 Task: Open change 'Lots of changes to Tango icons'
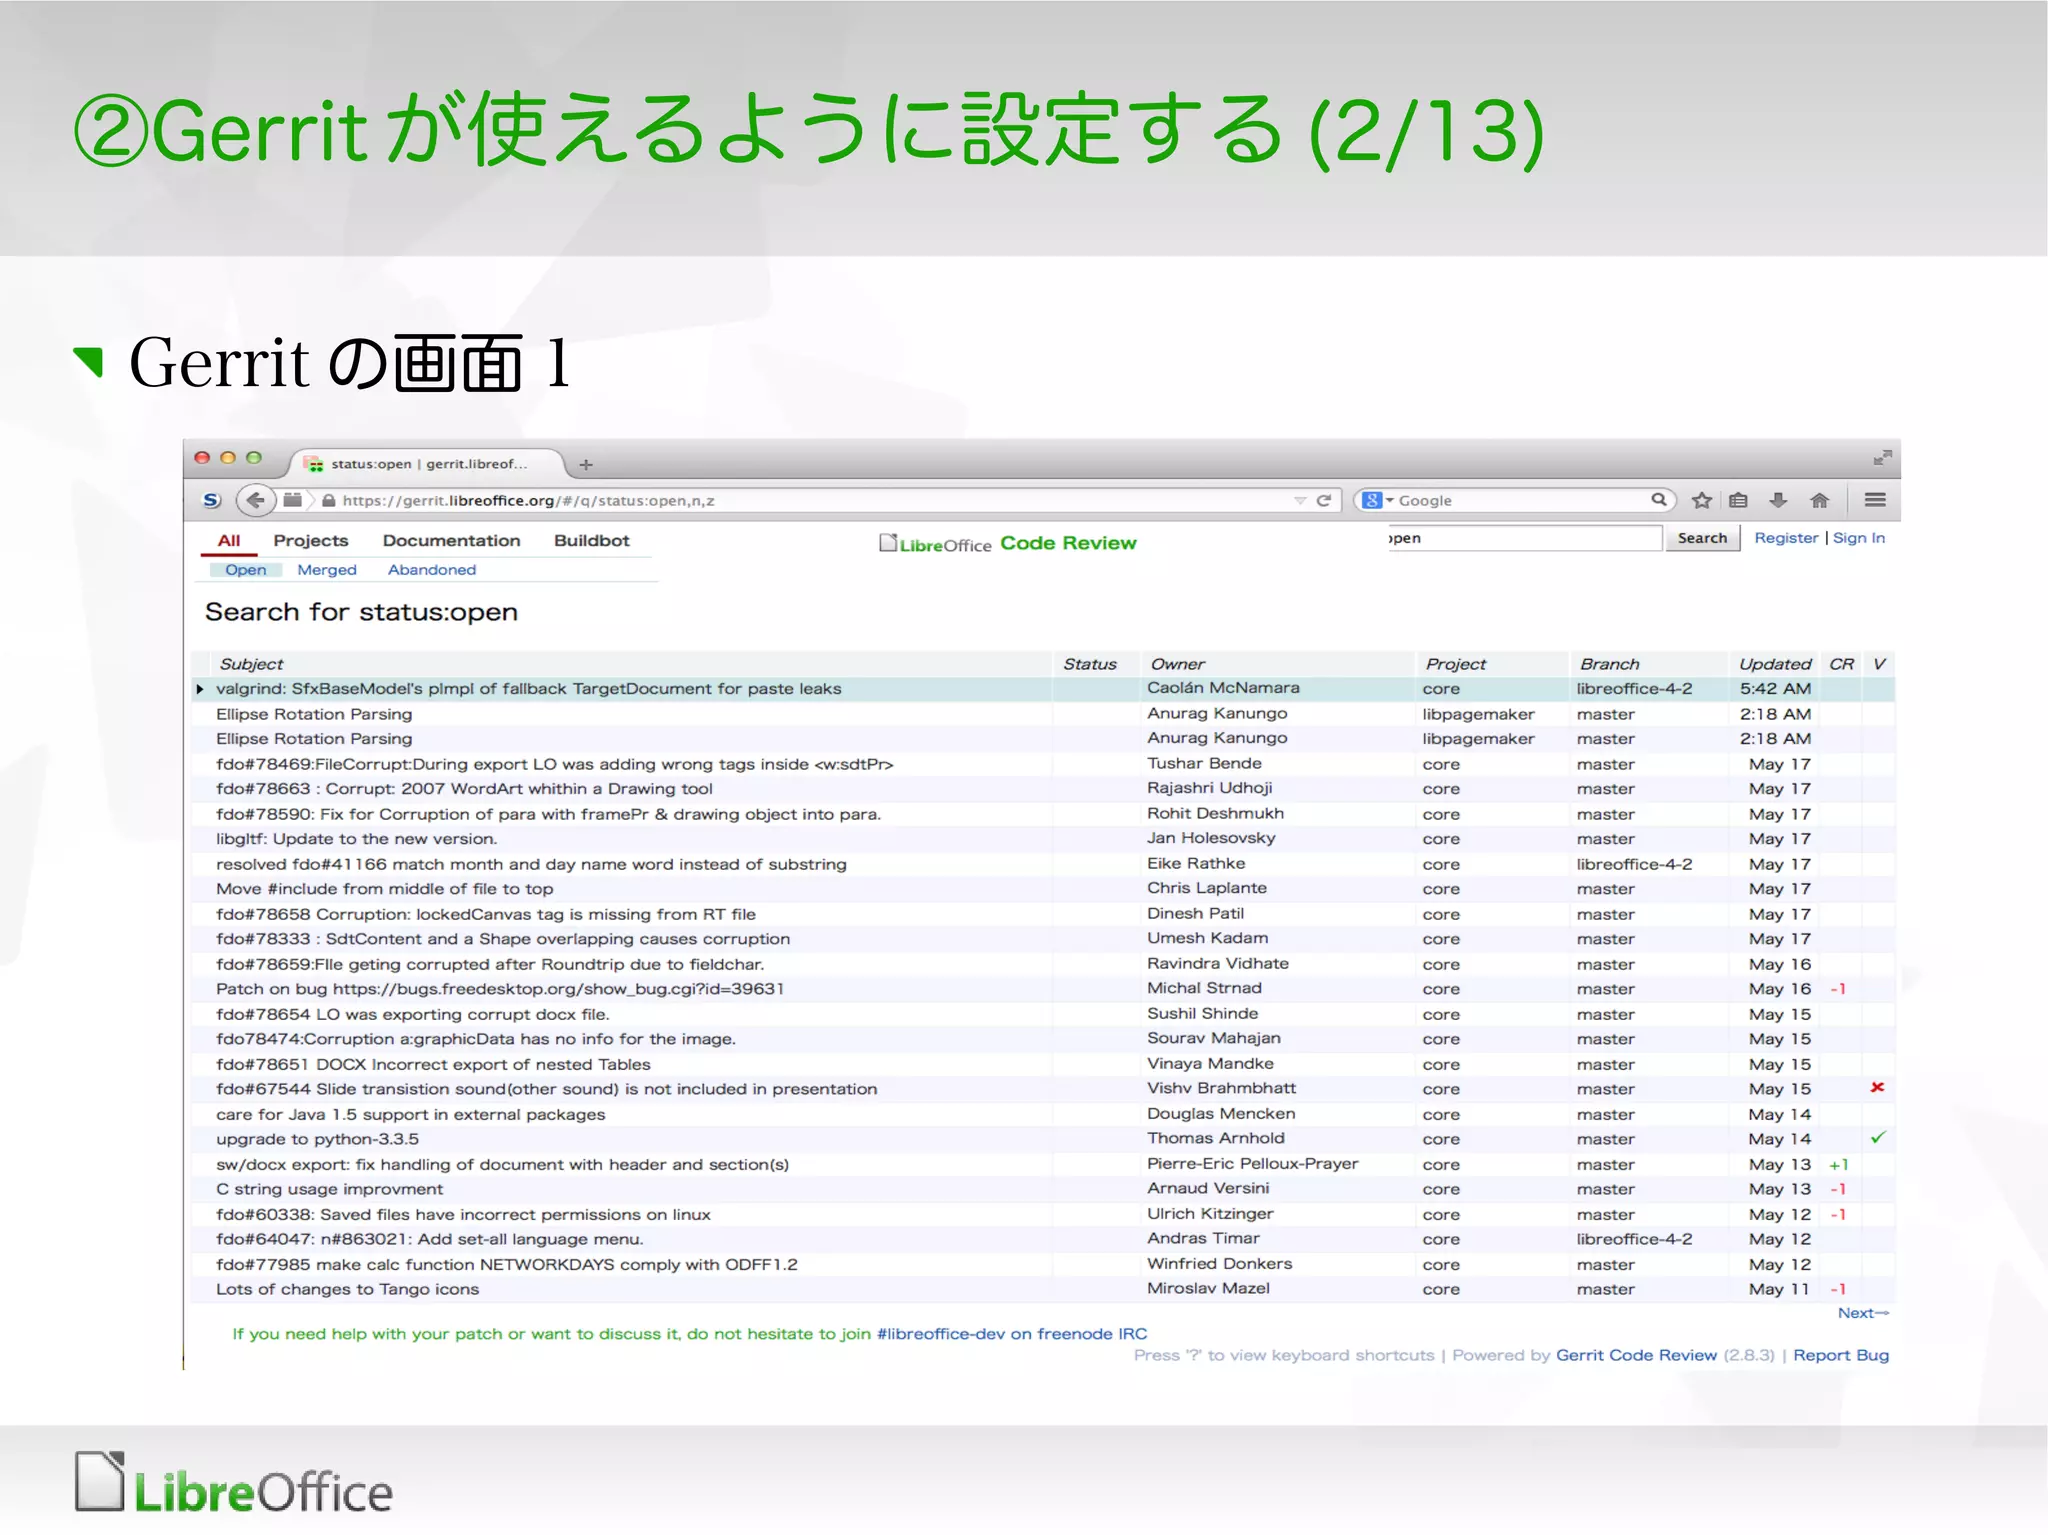point(348,1289)
